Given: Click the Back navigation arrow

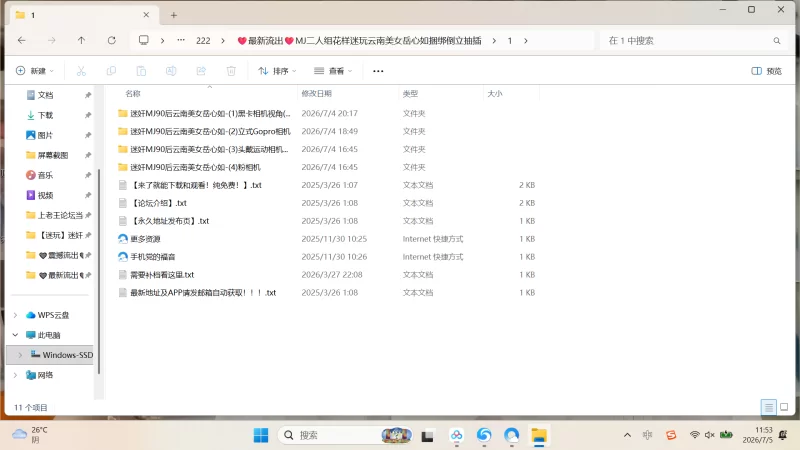Looking at the screenshot, I should [21, 40].
